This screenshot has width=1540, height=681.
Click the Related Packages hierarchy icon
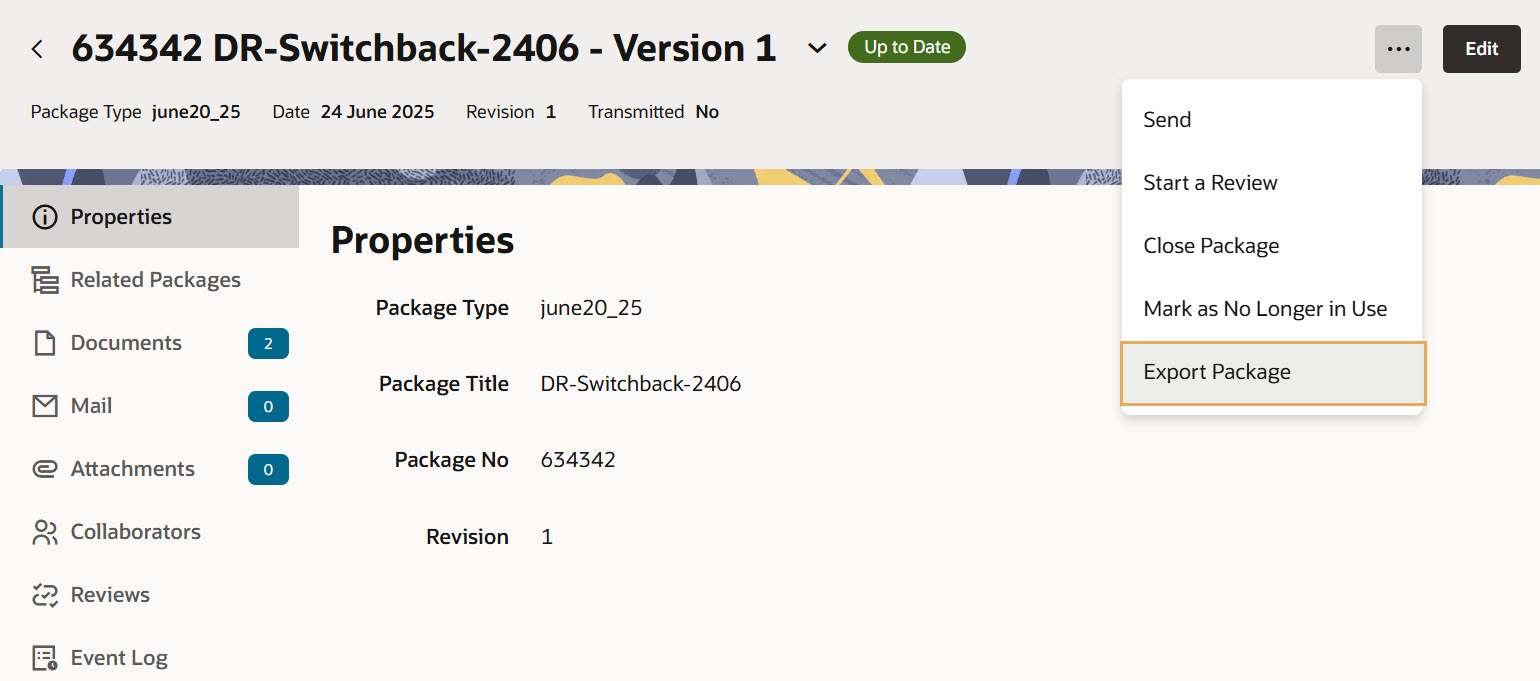pos(45,280)
